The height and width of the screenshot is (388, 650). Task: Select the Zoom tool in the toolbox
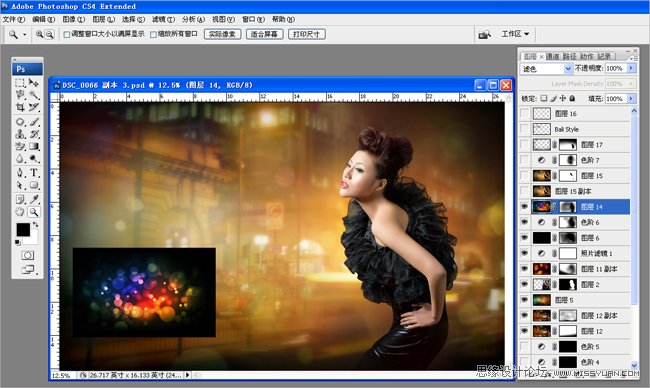click(34, 212)
